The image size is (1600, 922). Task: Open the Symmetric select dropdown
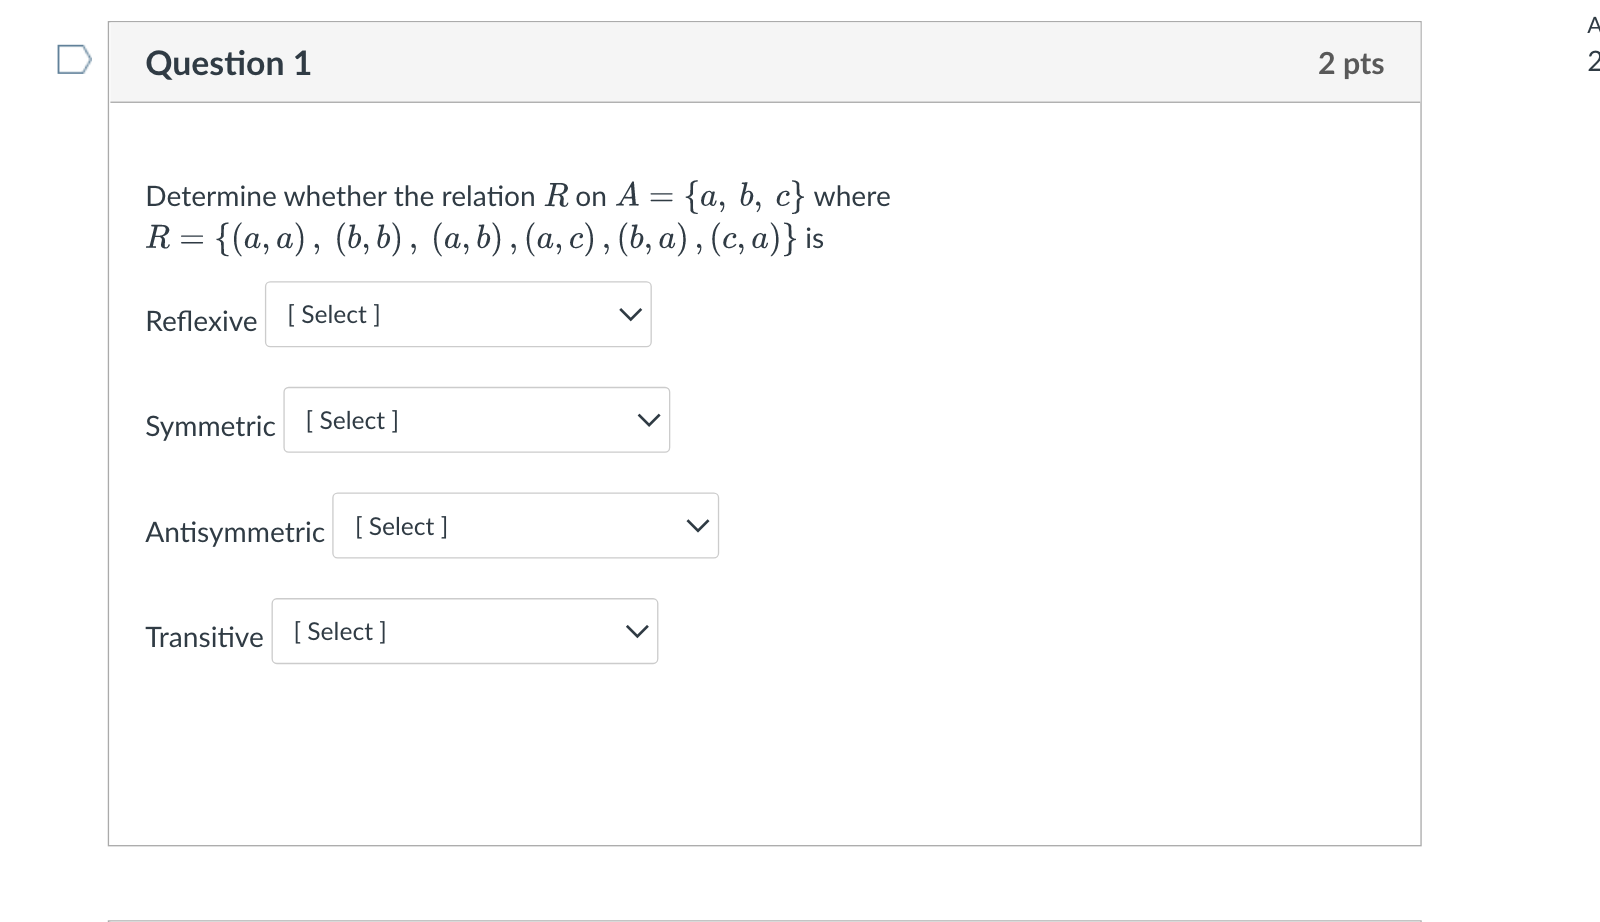coord(476,420)
